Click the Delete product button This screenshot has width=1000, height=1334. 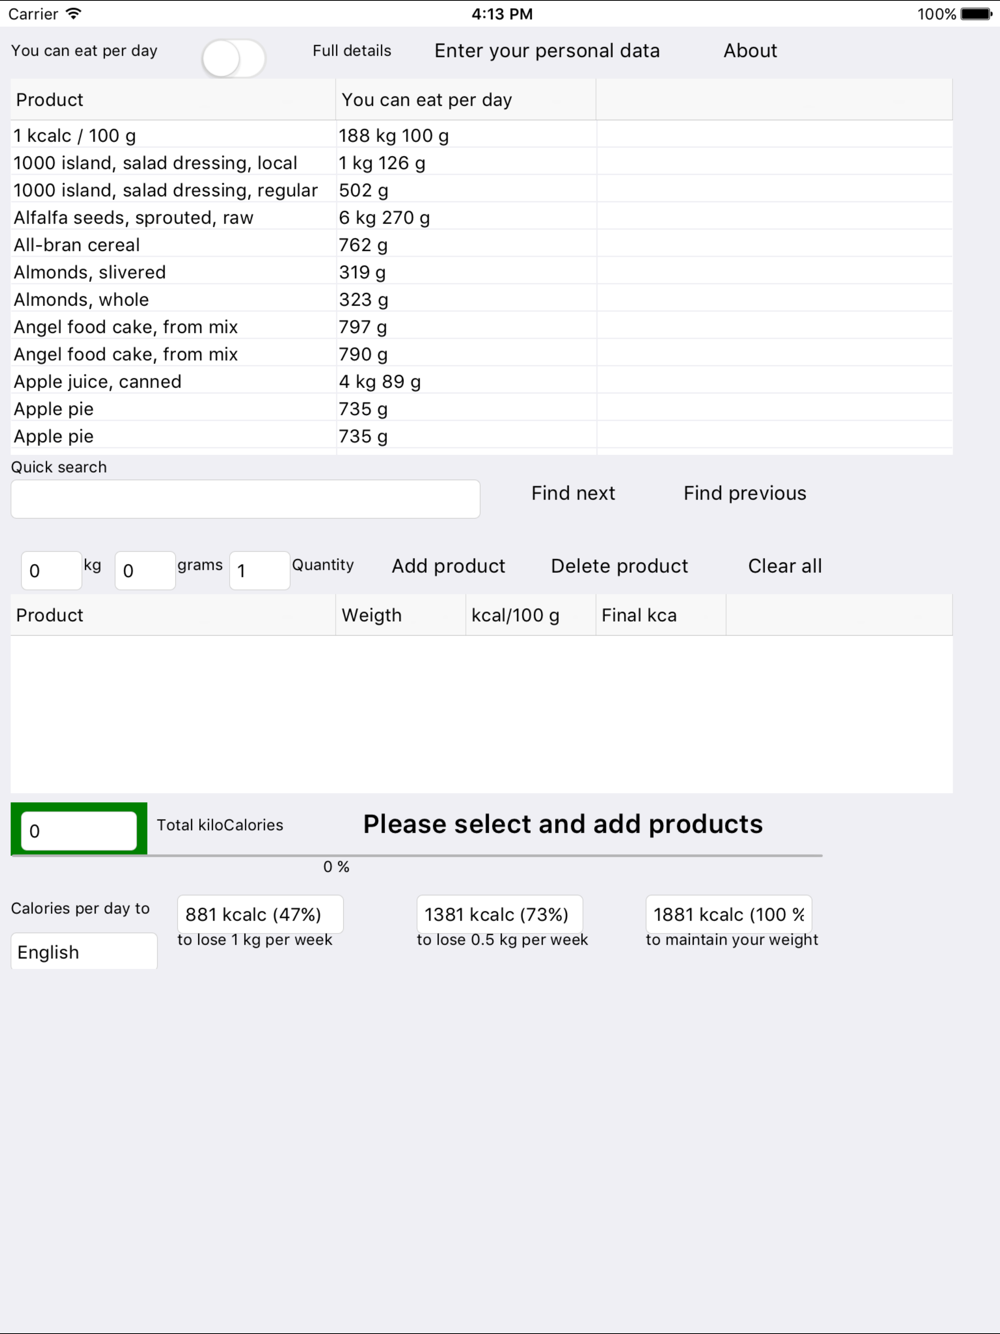[620, 566]
